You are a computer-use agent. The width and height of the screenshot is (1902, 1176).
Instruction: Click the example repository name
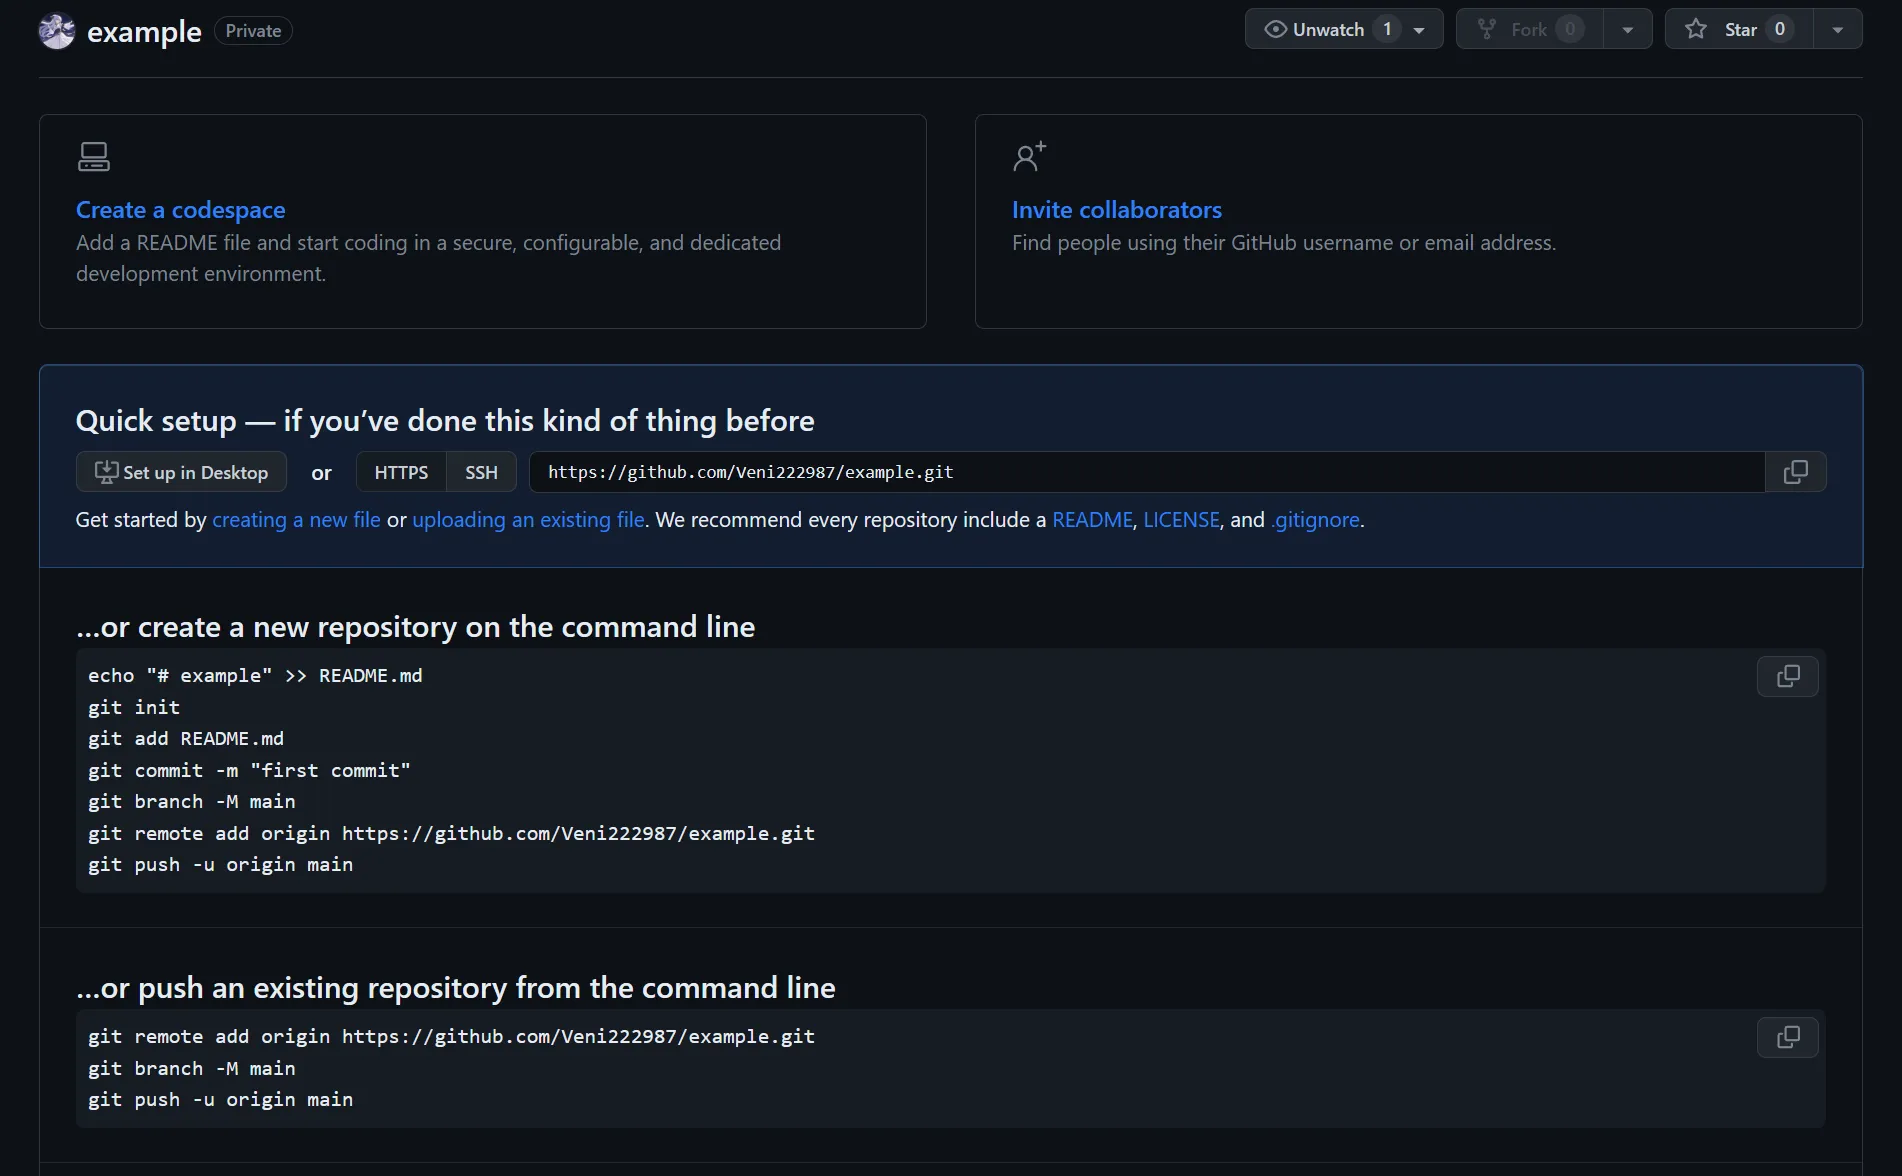[144, 32]
